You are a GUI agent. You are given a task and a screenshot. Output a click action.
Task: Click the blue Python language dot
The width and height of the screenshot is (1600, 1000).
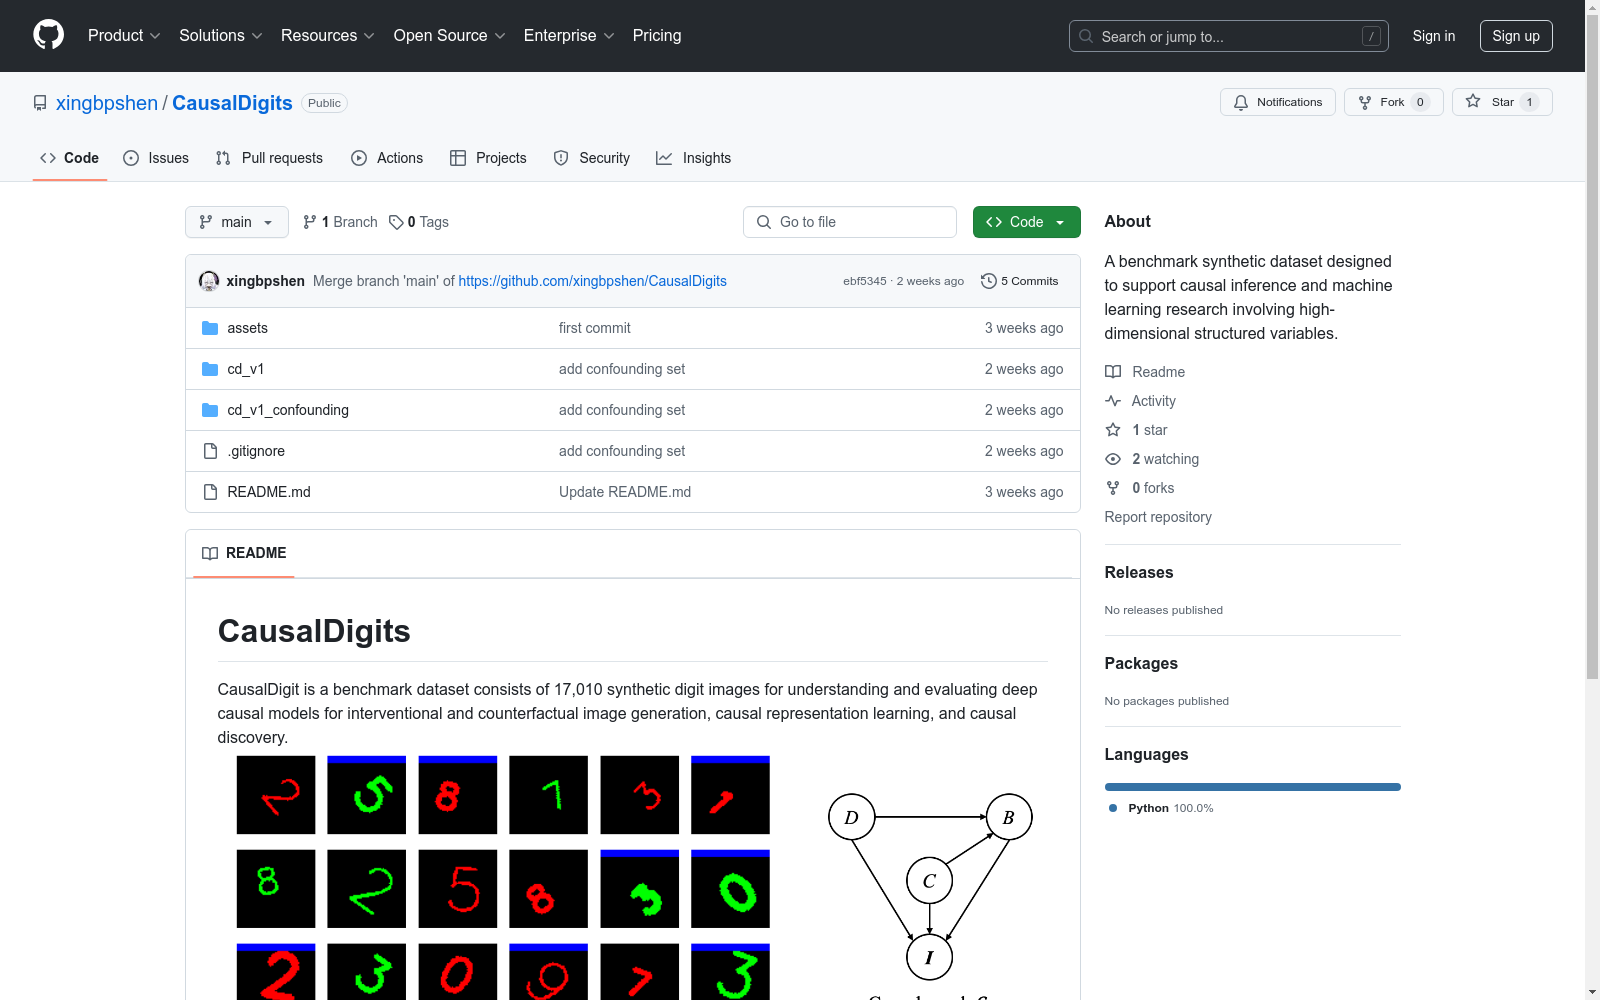1113,808
